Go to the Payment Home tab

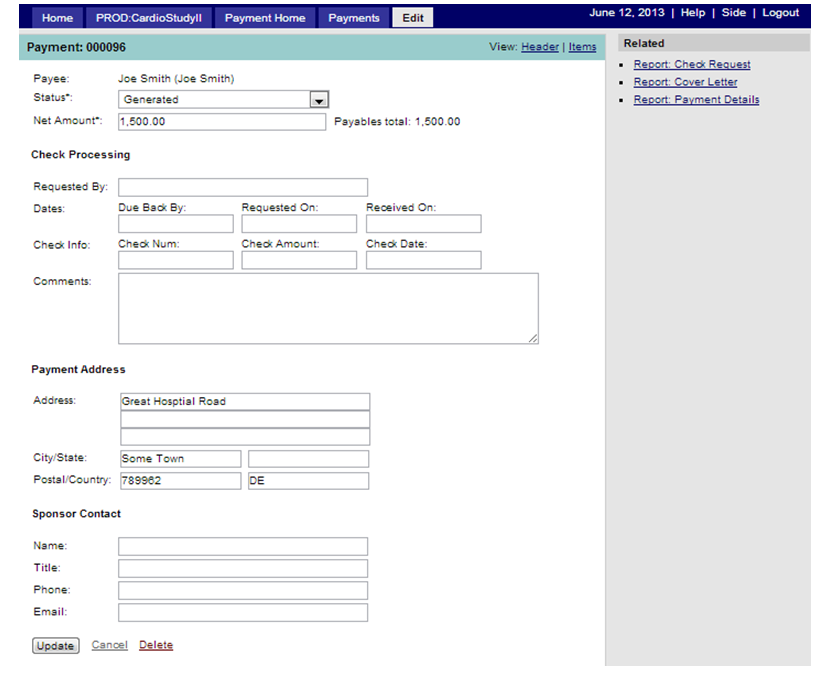(265, 18)
